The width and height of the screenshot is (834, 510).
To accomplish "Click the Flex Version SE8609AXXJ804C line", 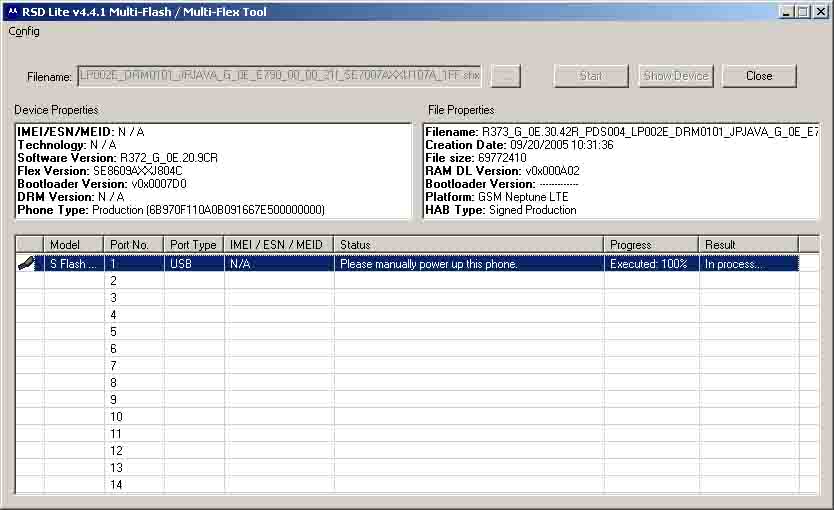I will point(100,171).
